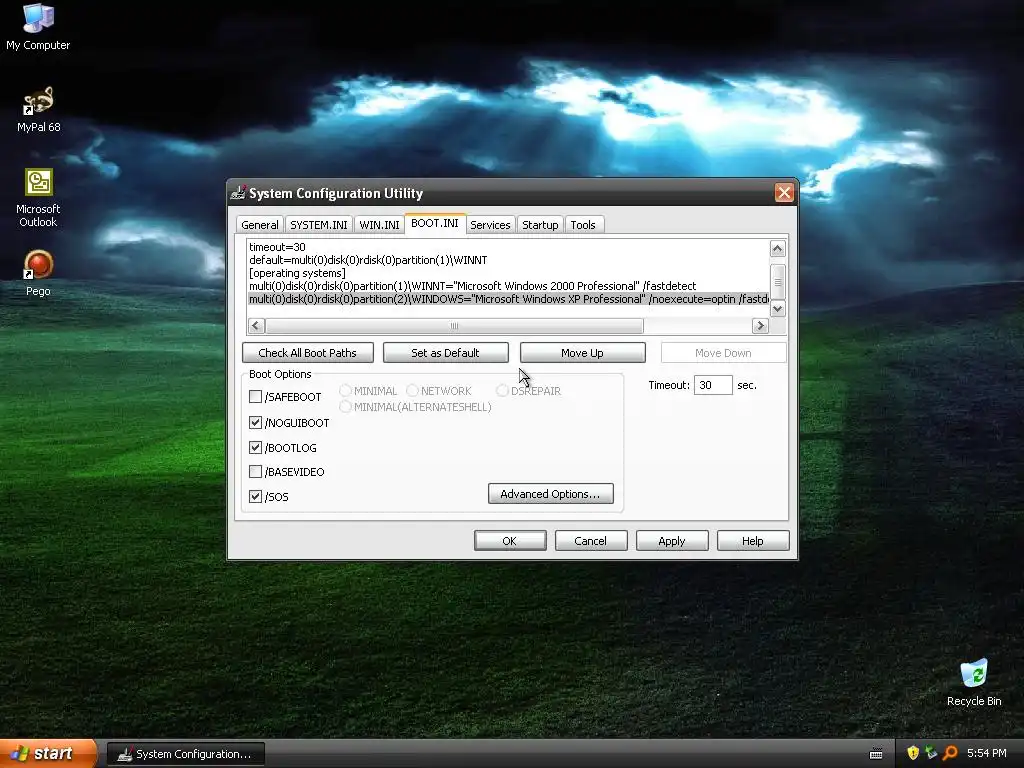Open the Recycle Bin icon
The width and height of the screenshot is (1024, 768).
click(x=974, y=683)
